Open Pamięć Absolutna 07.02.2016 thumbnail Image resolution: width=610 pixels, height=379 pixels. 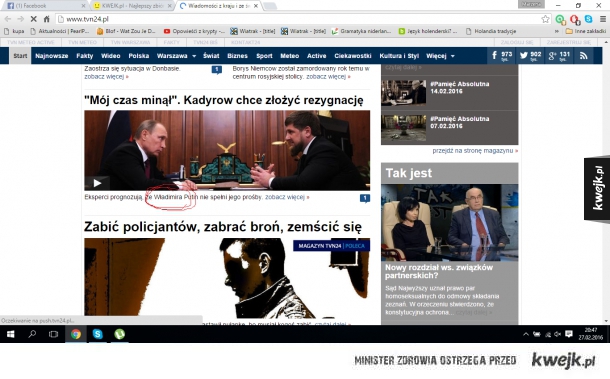click(403, 127)
